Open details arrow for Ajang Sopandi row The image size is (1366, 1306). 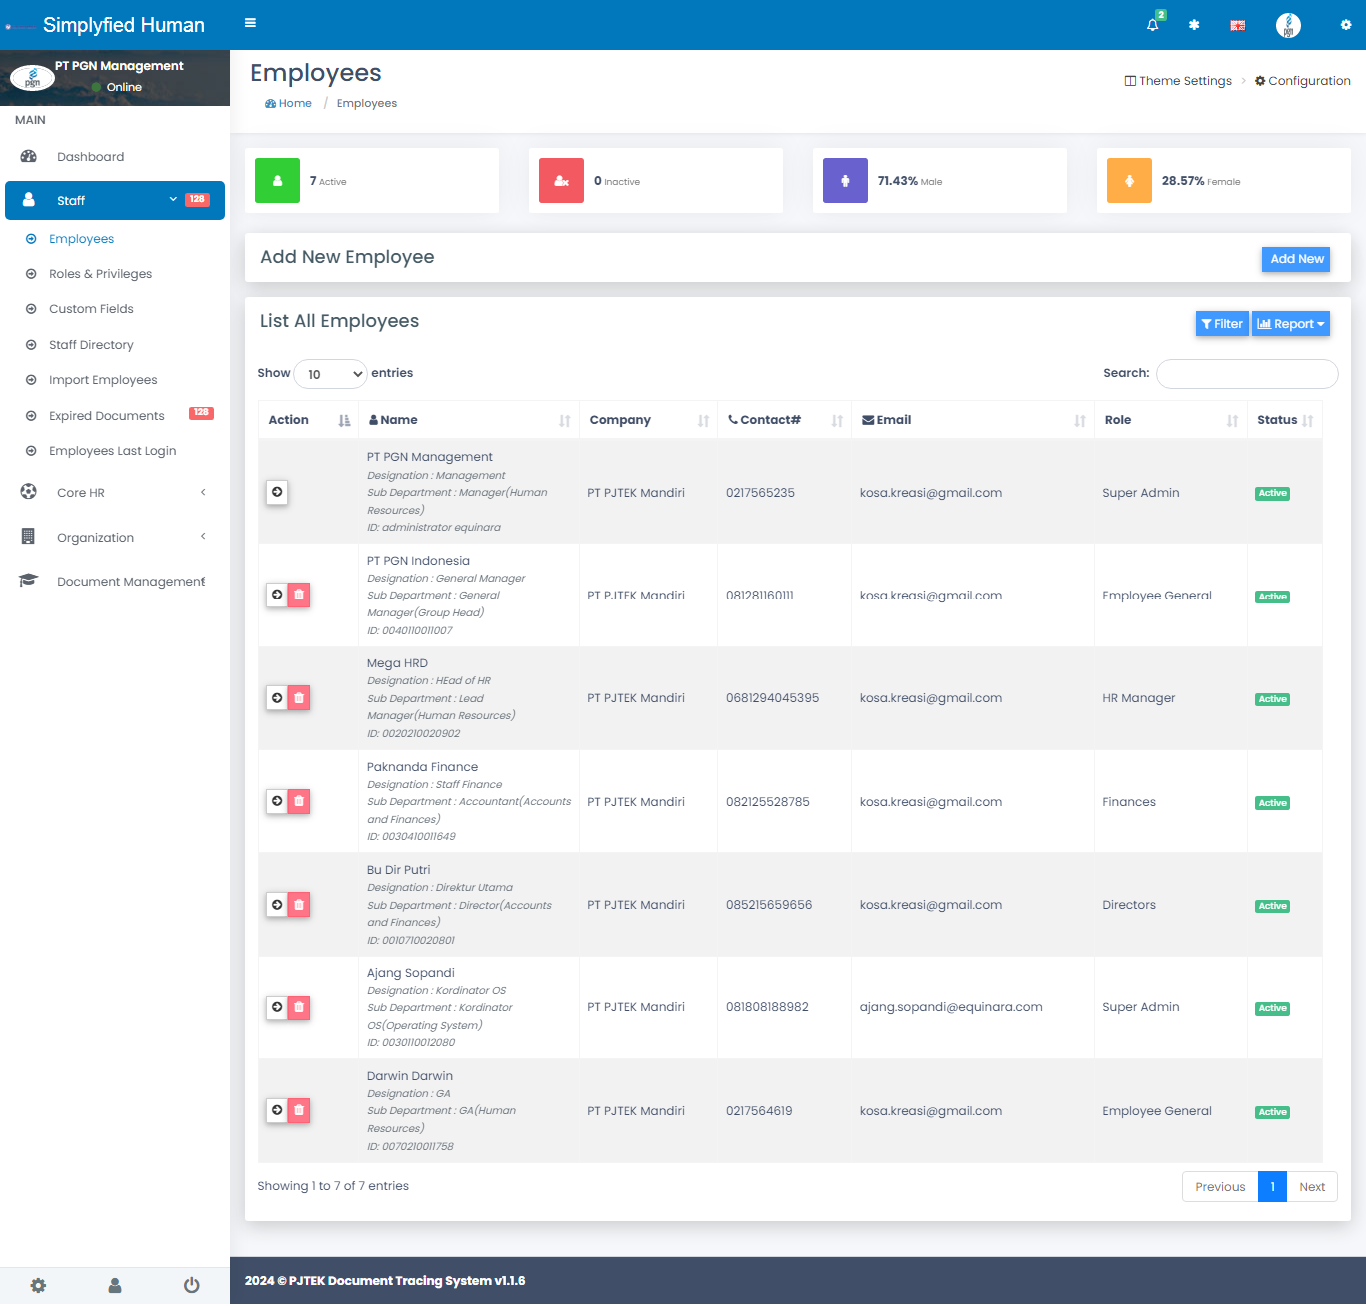[x=277, y=1007]
